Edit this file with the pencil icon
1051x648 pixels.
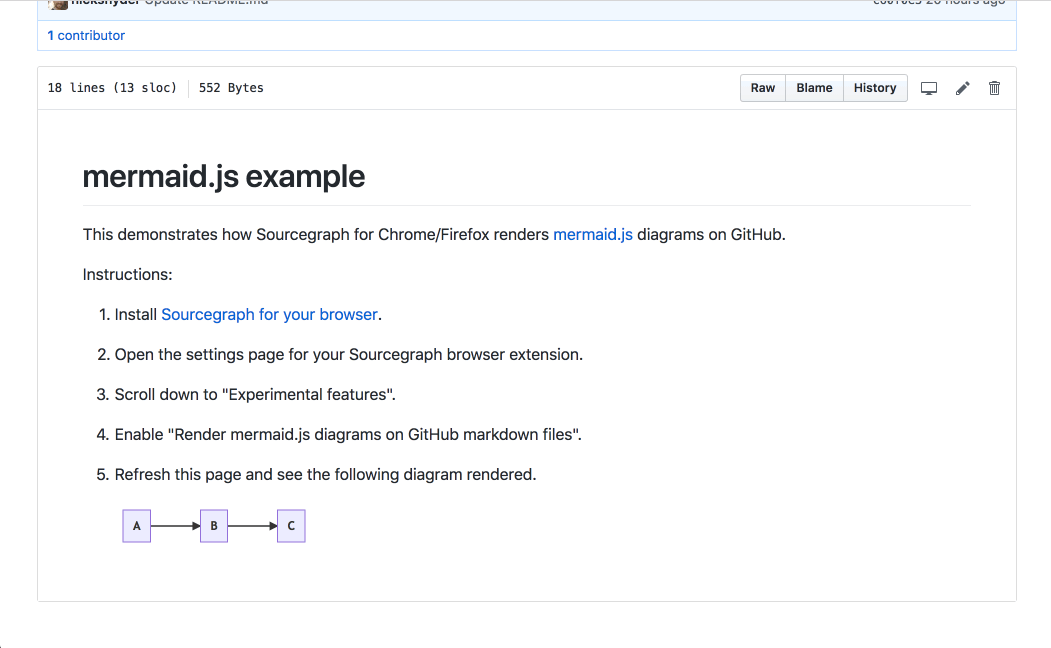click(x=963, y=88)
